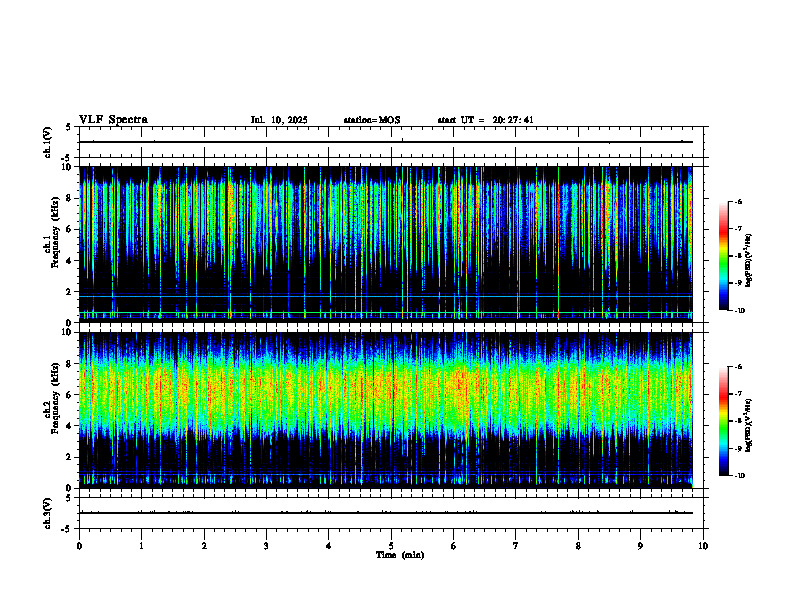This screenshot has height=612, width=792.
Task: Click time axis tick label "5"
Action: (x=391, y=546)
